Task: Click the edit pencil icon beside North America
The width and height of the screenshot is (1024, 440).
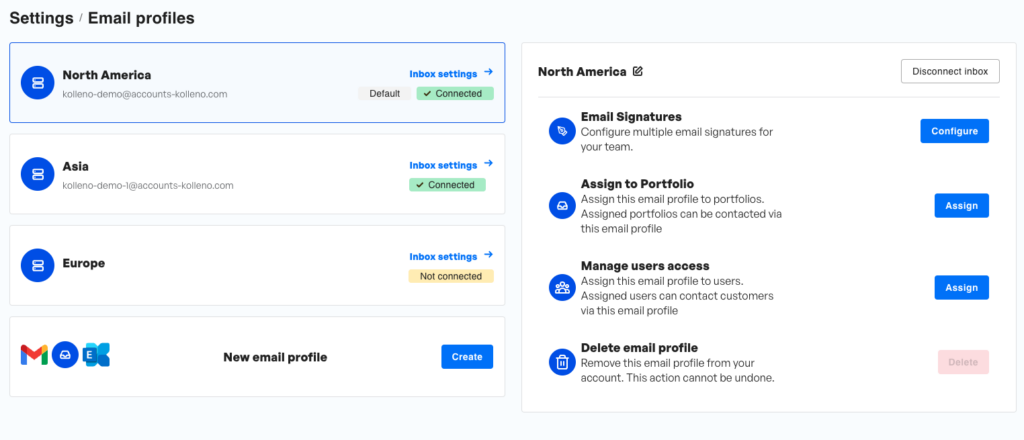Action: (638, 72)
